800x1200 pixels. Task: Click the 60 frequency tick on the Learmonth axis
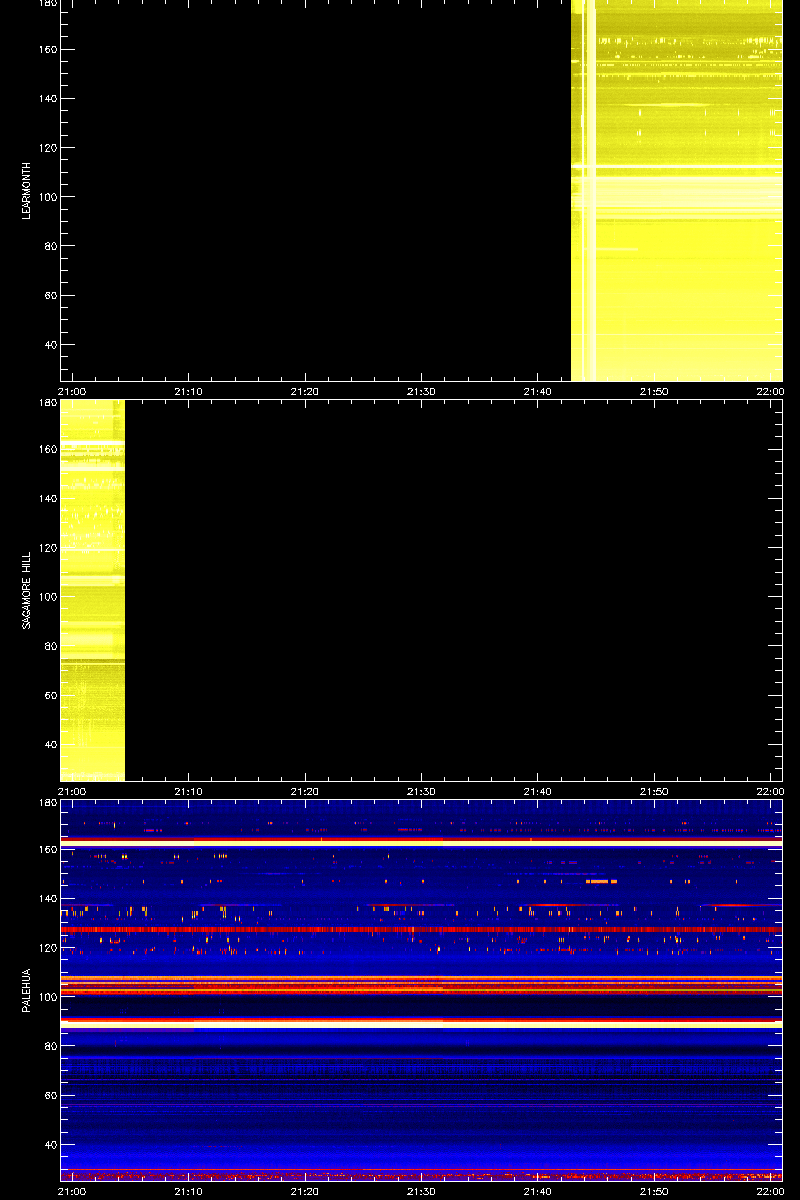click(49, 295)
